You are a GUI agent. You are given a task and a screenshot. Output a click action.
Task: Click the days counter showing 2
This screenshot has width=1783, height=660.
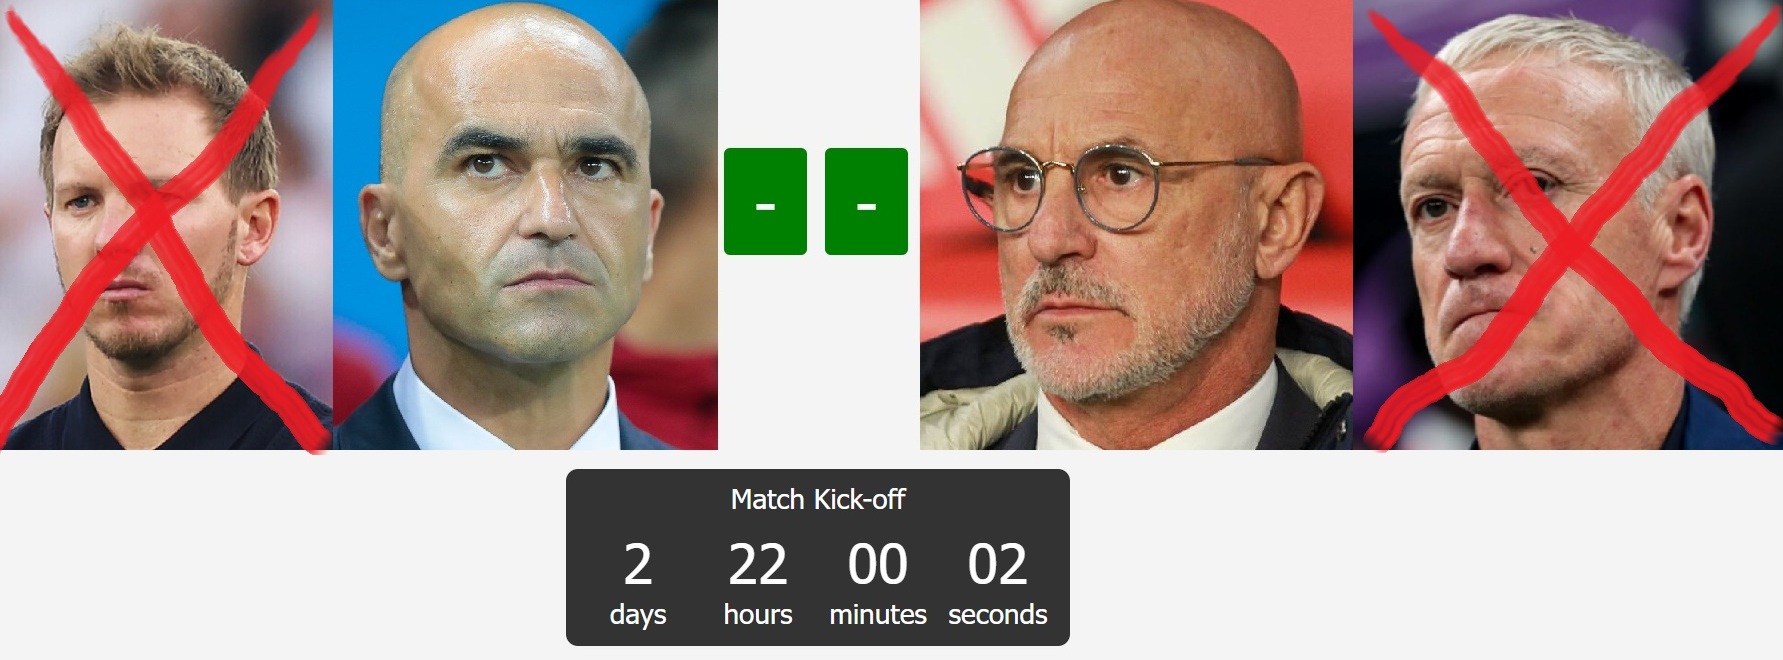(x=638, y=564)
